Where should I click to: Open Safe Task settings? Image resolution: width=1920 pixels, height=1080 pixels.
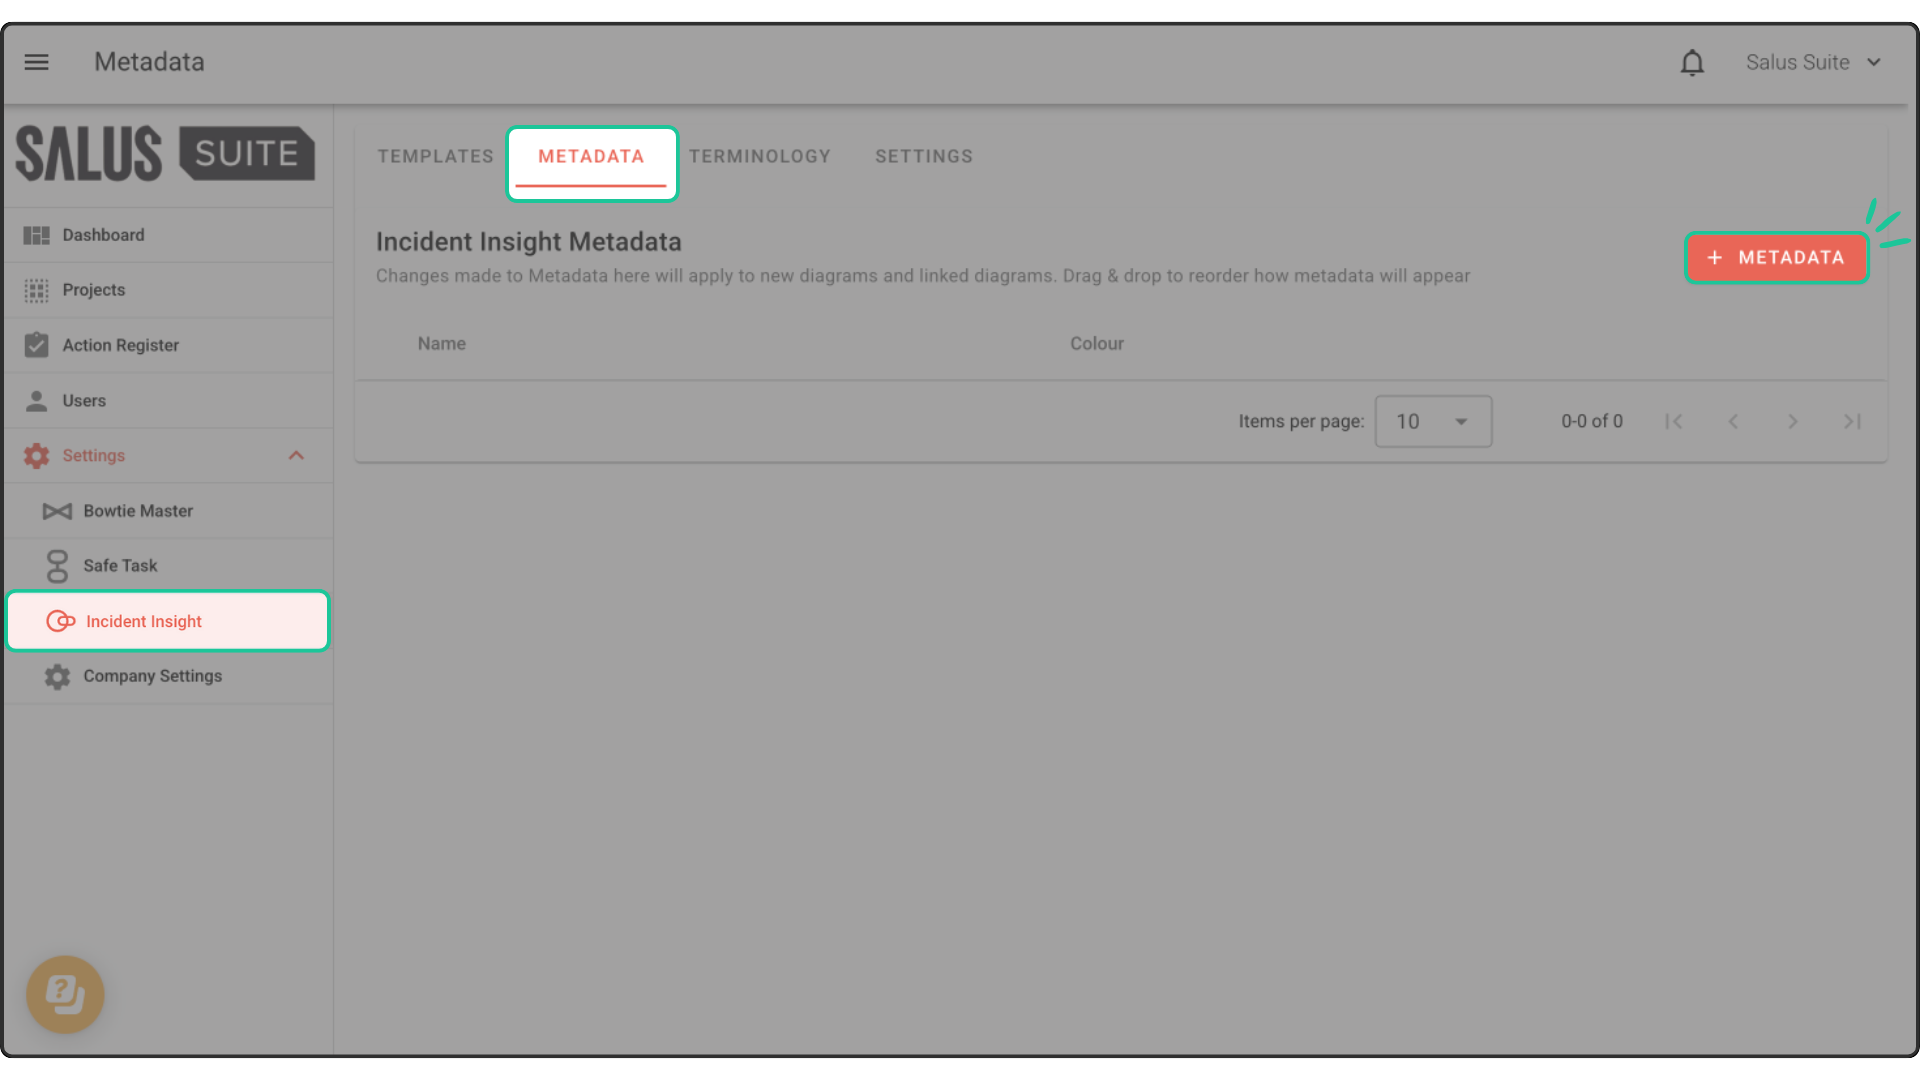pyautogui.click(x=120, y=566)
